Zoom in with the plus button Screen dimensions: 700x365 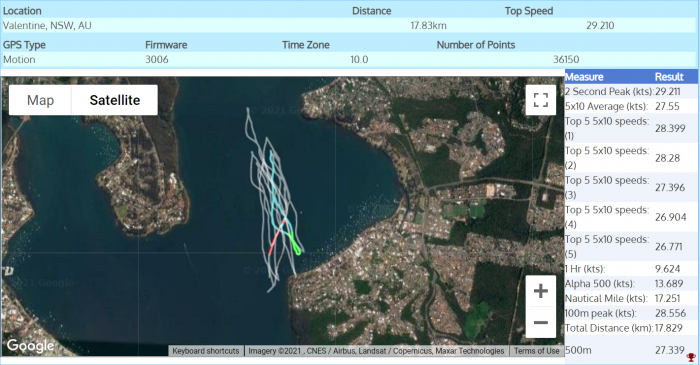tap(541, 291)
